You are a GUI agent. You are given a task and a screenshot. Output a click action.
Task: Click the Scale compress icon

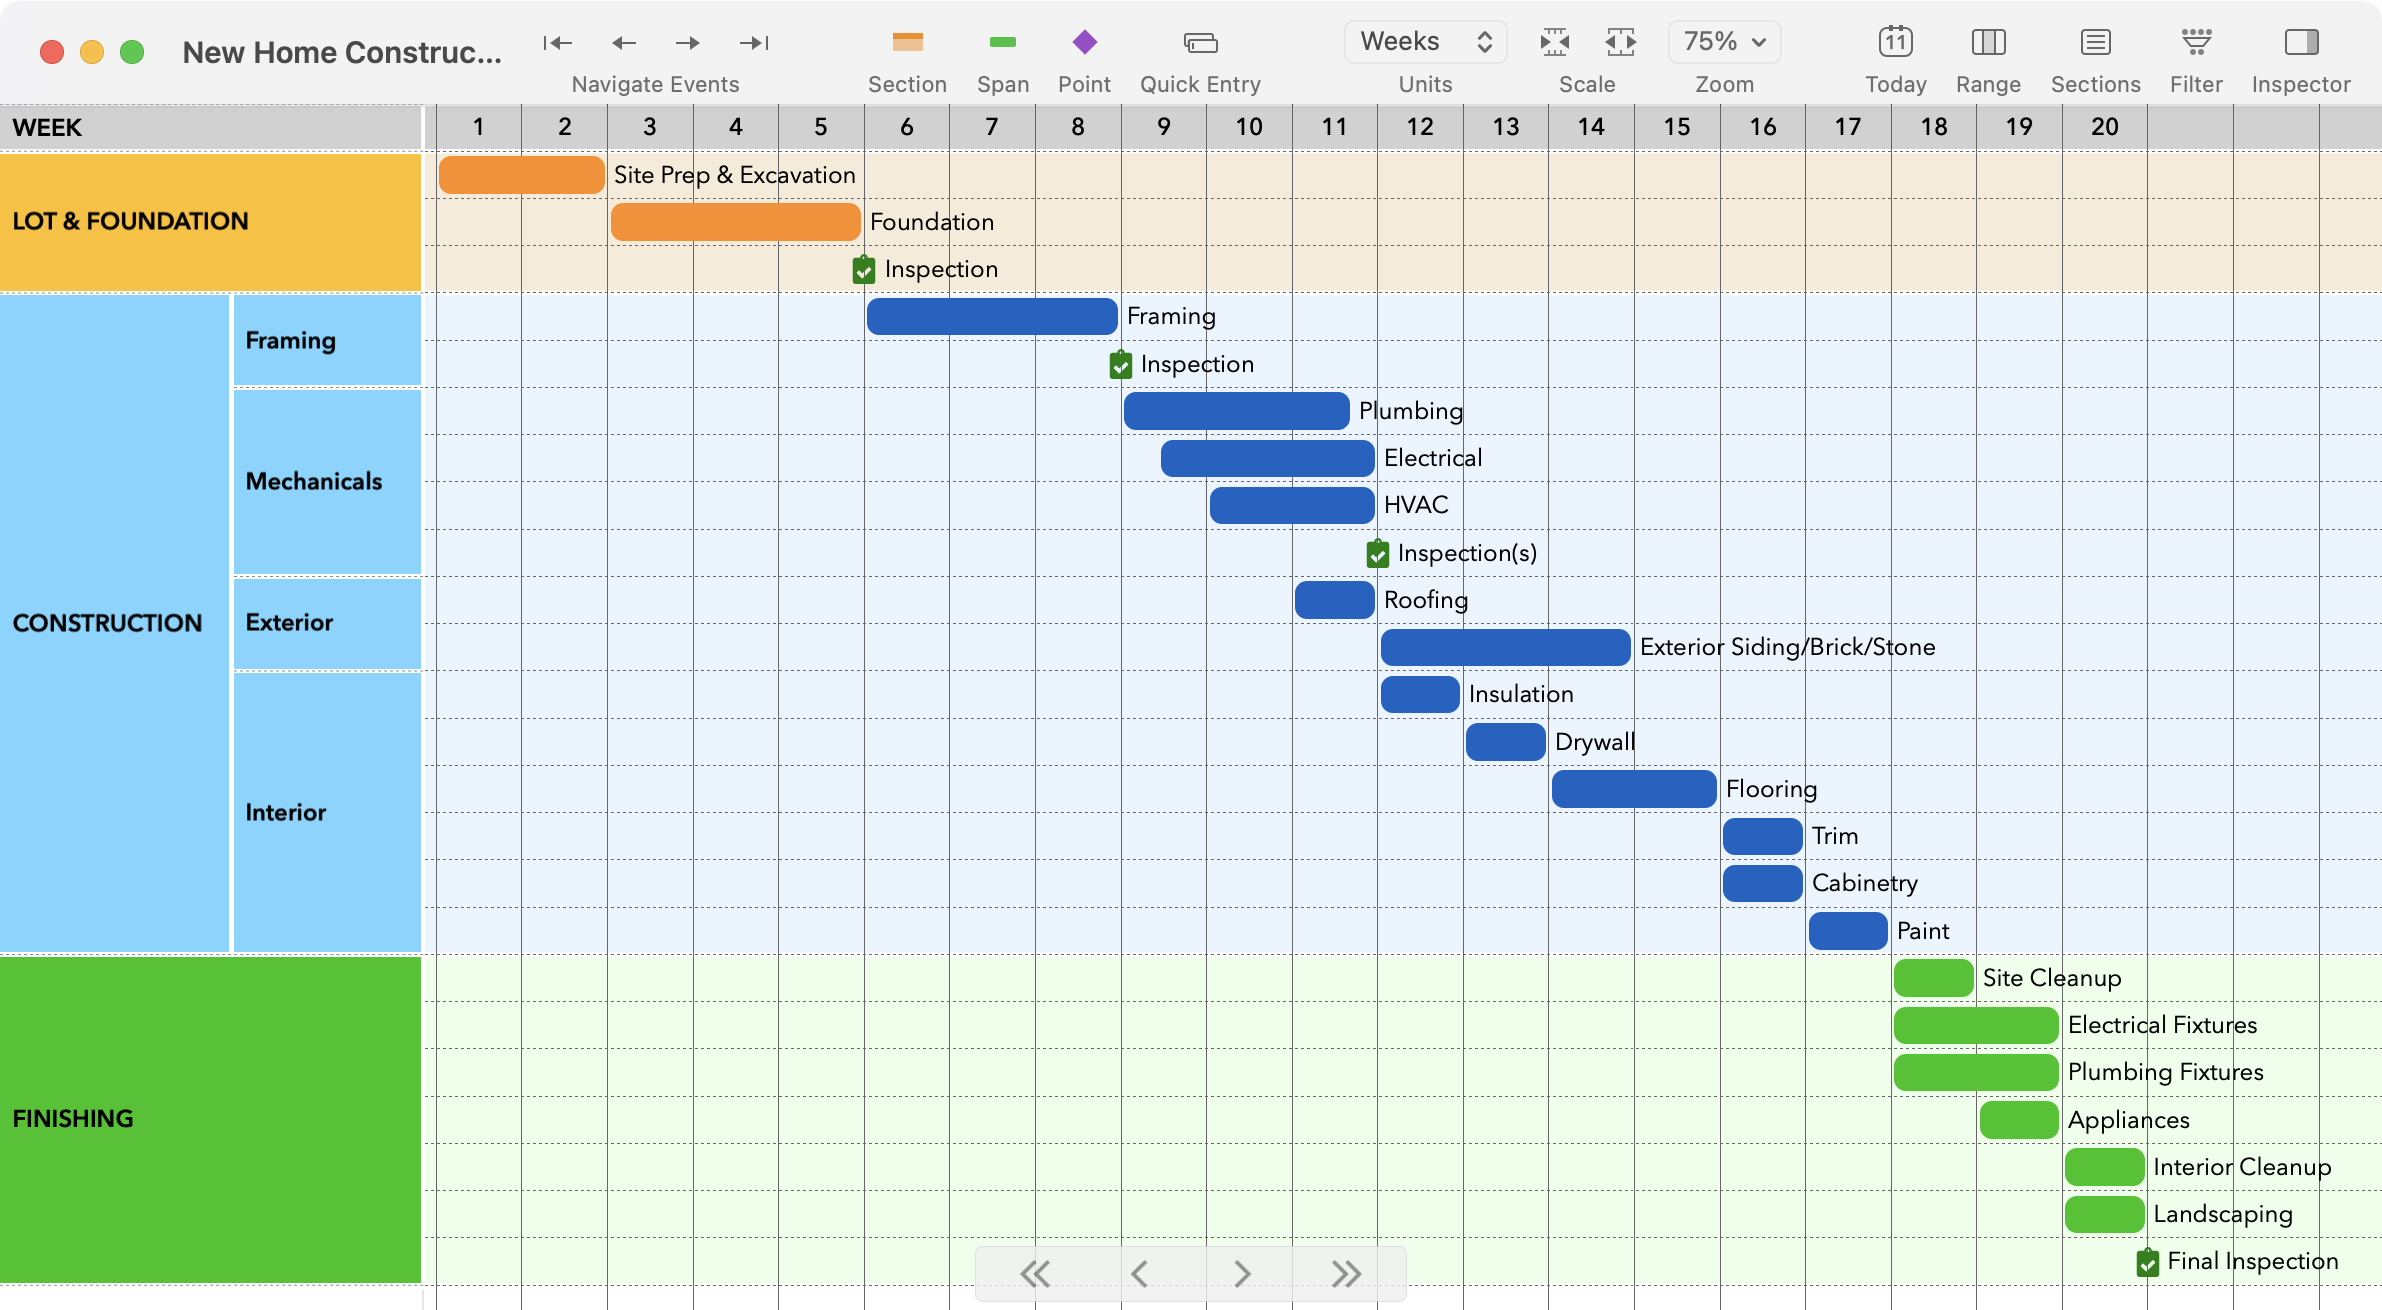pyautogui.click(x=1554, y=42)
